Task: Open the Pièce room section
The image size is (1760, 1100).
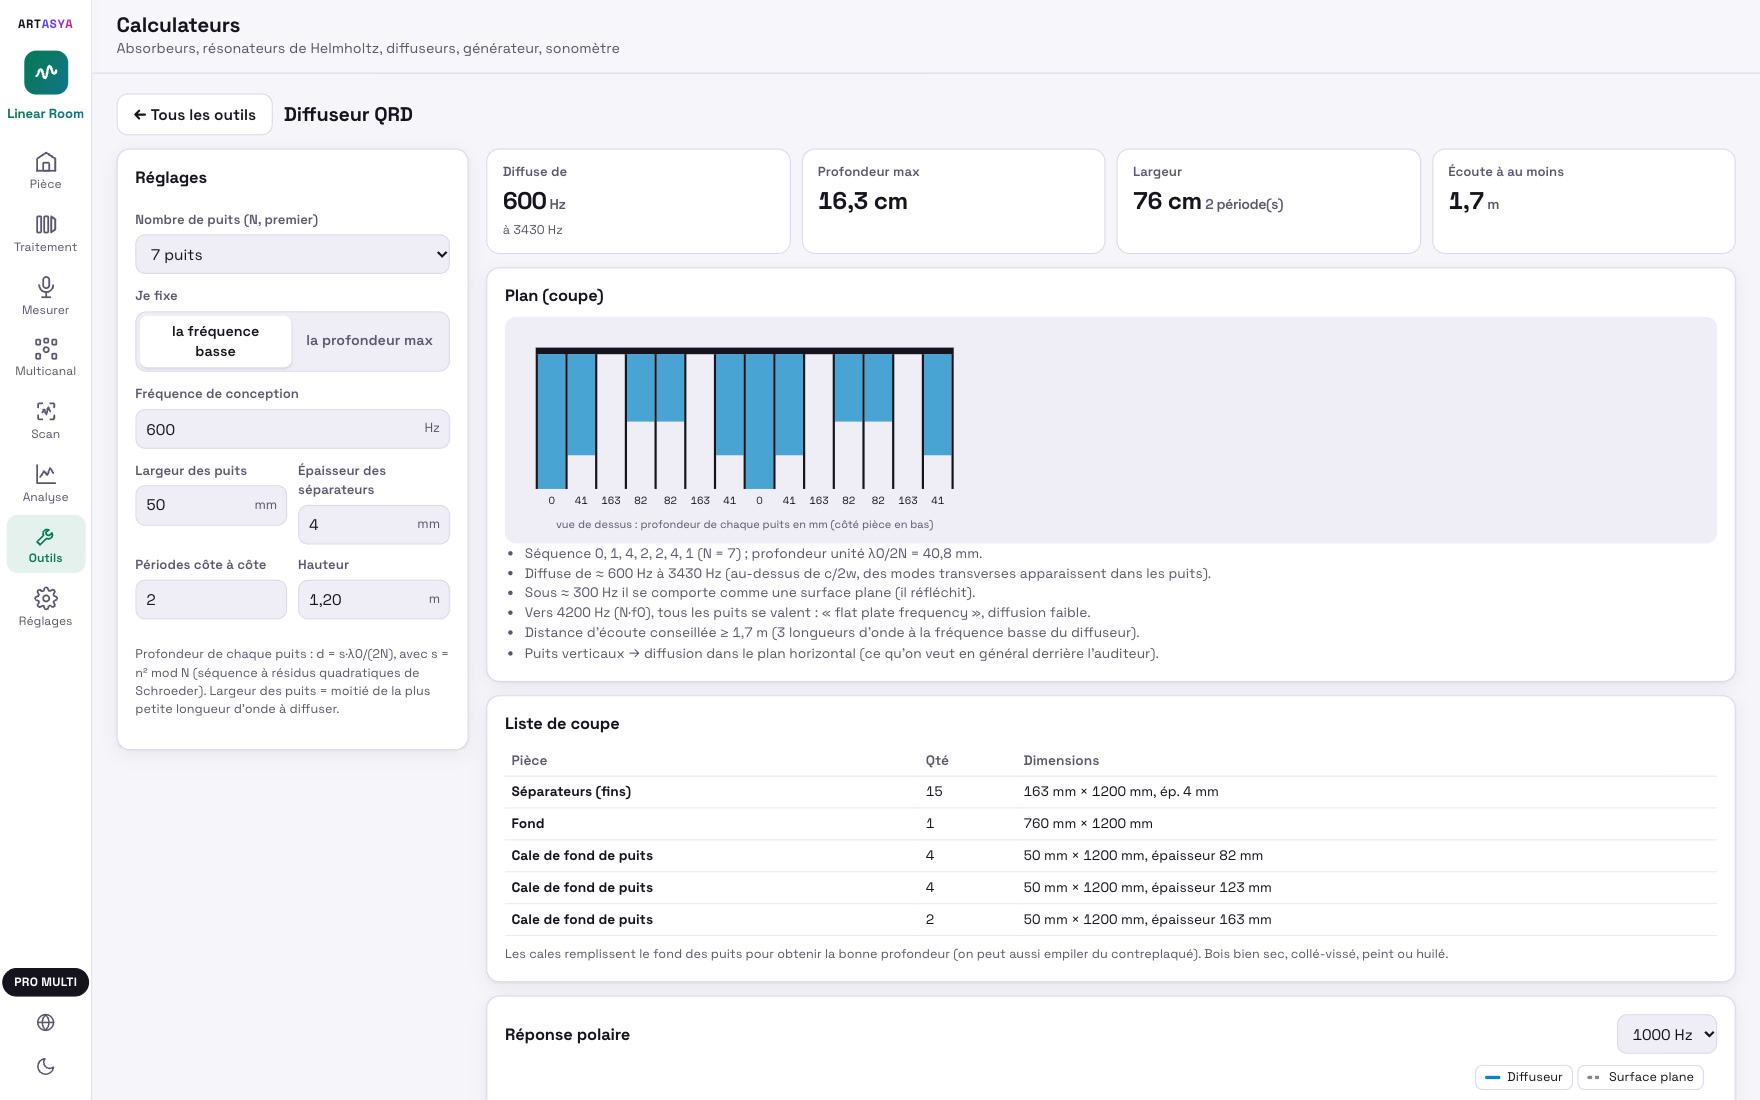Action: pyautogui.click(x=45, y=170)
